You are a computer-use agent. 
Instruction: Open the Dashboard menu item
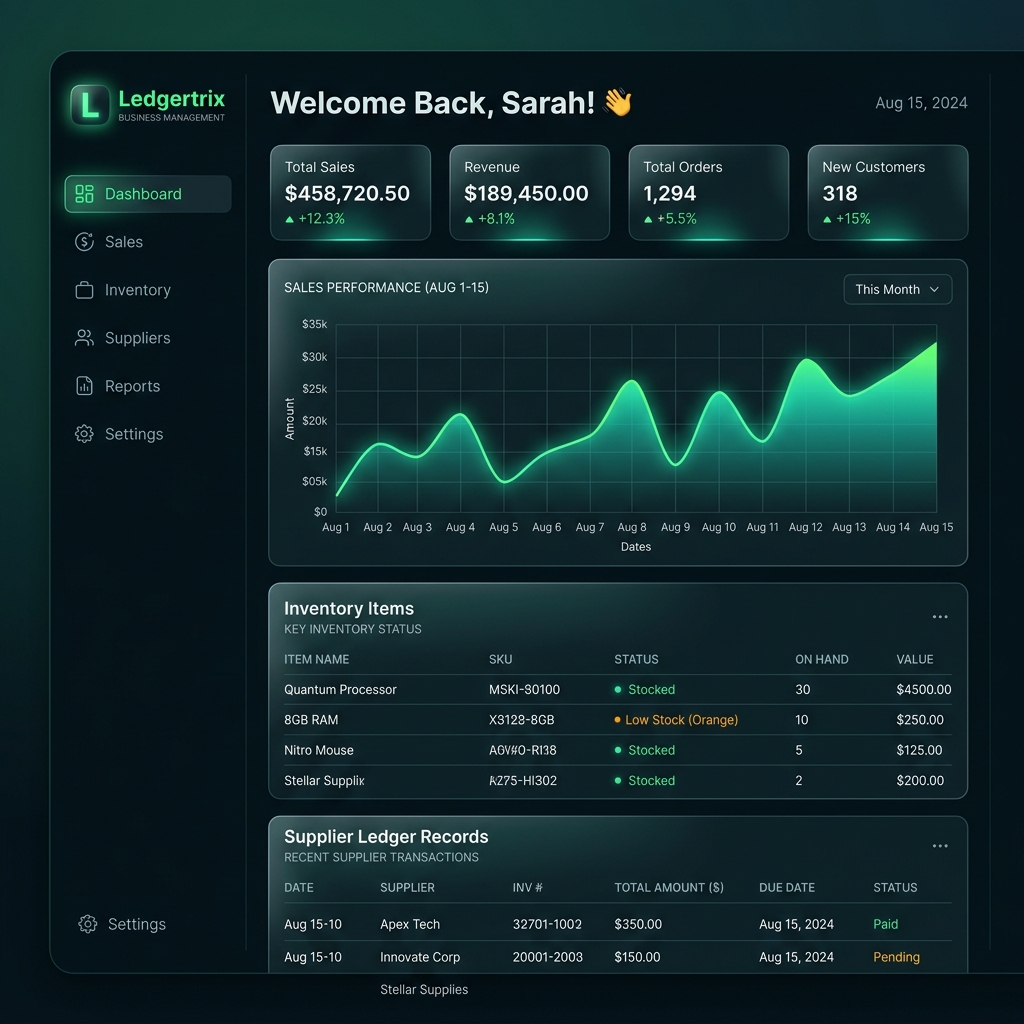click(x=148, y=194)
